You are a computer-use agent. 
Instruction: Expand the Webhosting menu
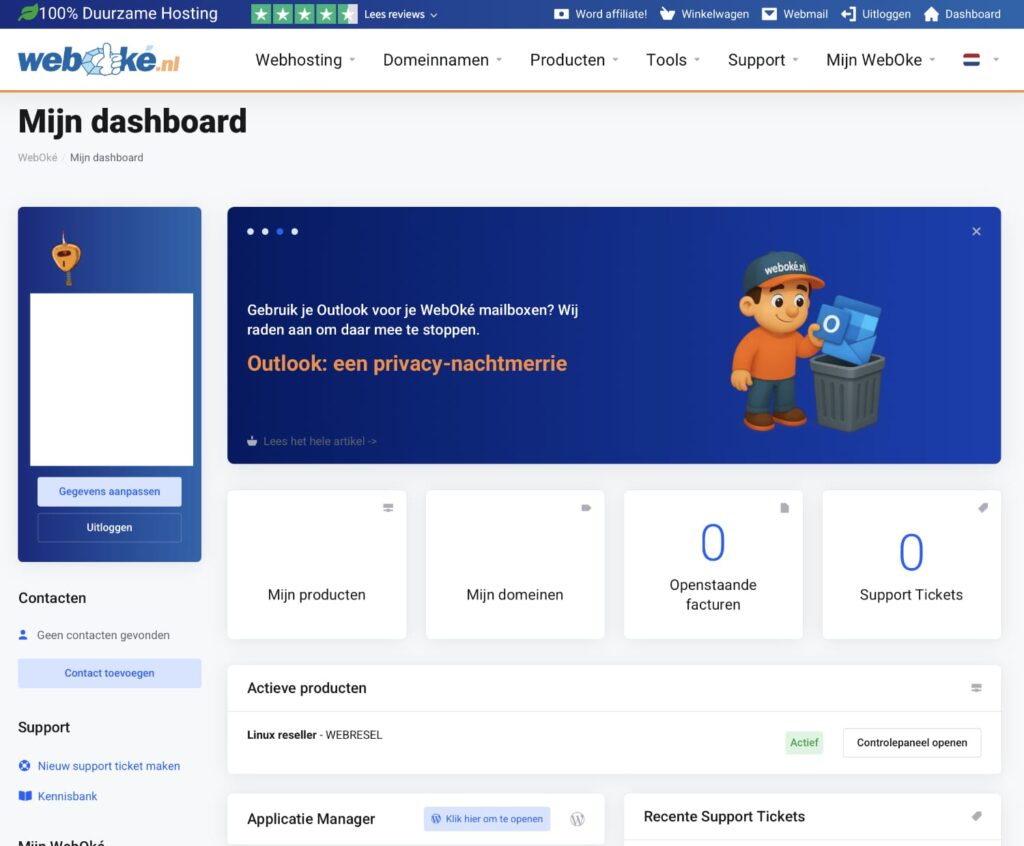point(305,60)
